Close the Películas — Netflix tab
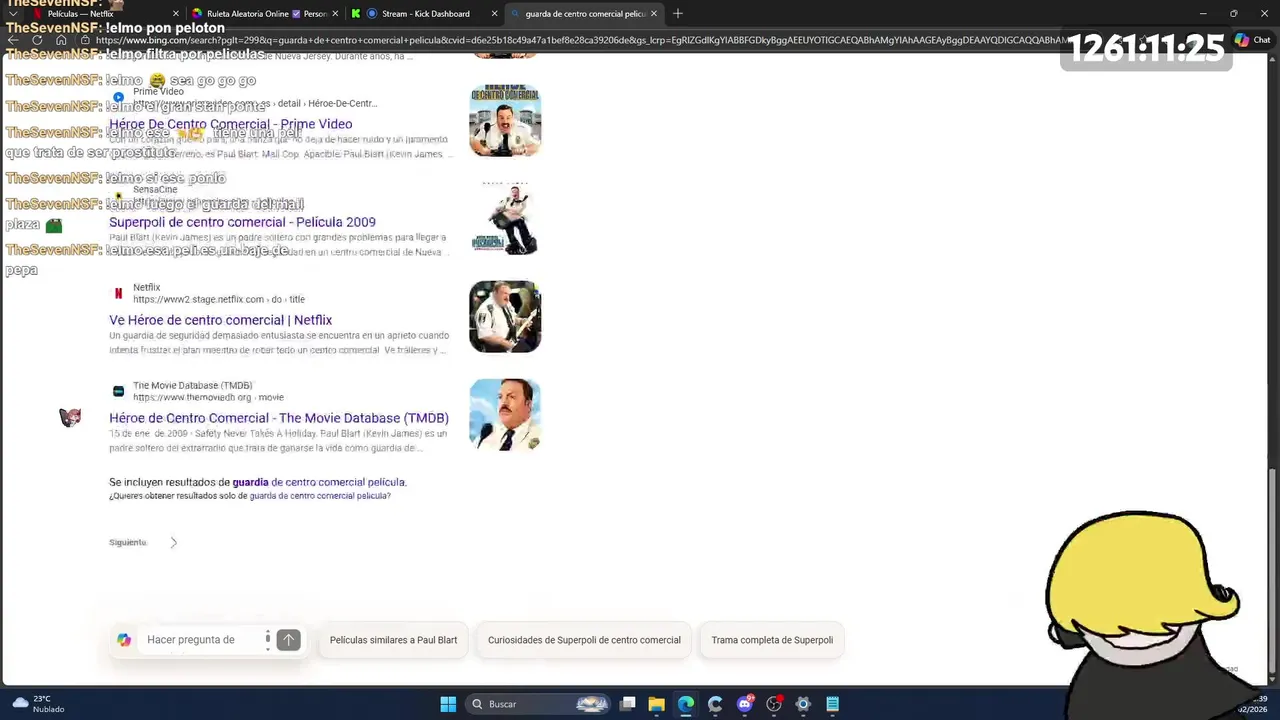 (x=176, y=14)
